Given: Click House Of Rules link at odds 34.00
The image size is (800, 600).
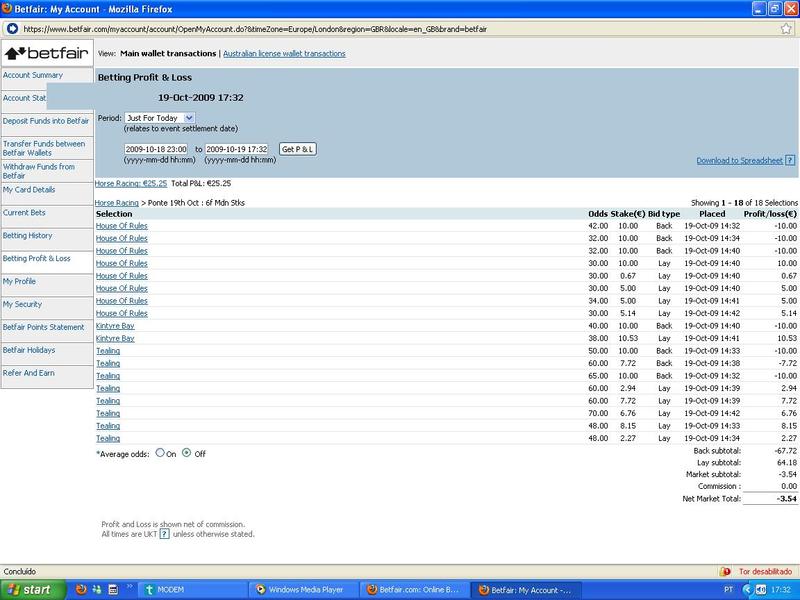Looking at the screenshot, I should pos(121,301).
